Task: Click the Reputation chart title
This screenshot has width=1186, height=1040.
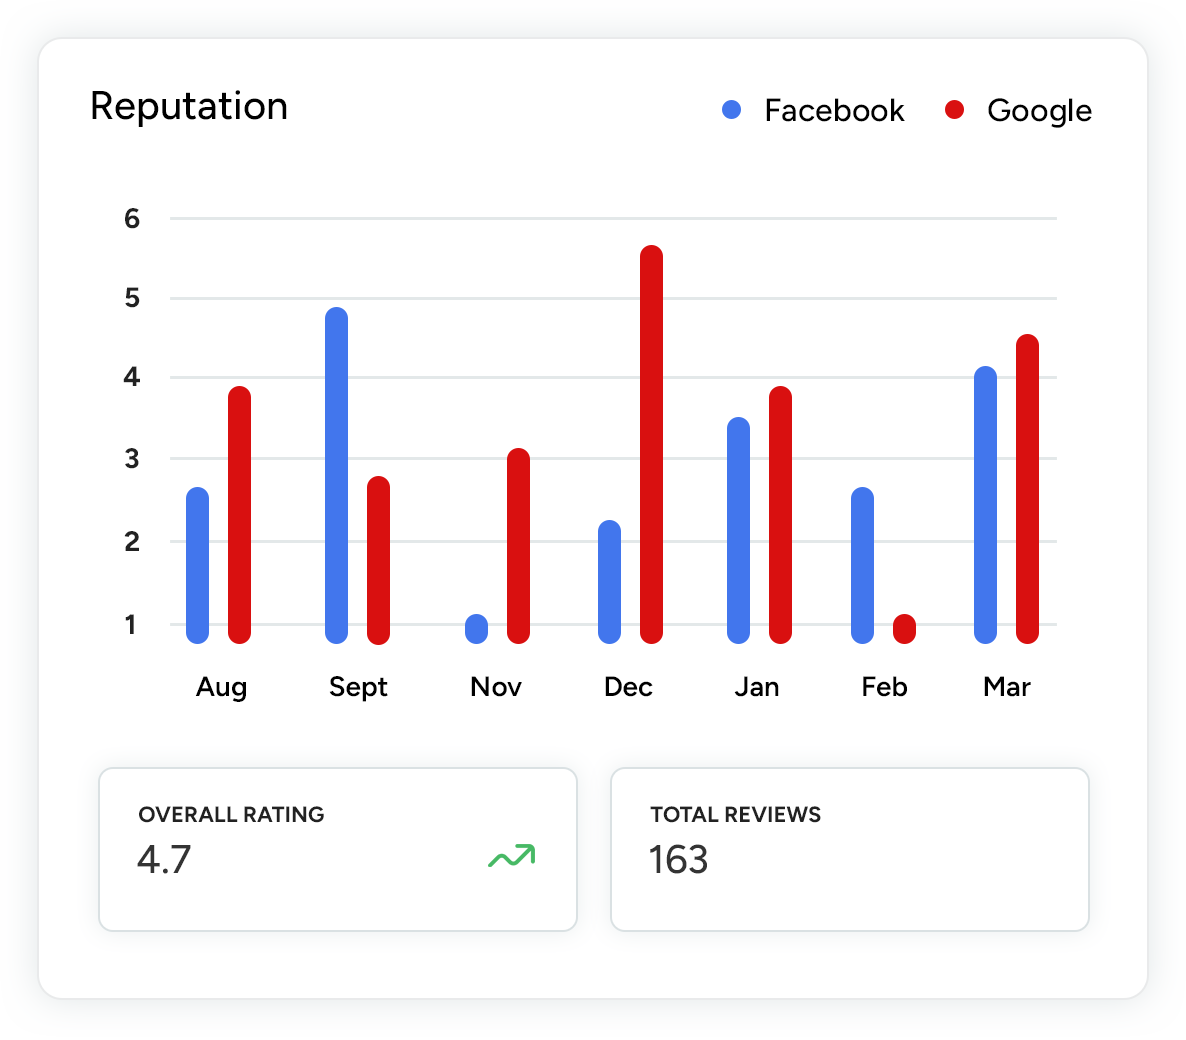Action: tap(189, 106)
